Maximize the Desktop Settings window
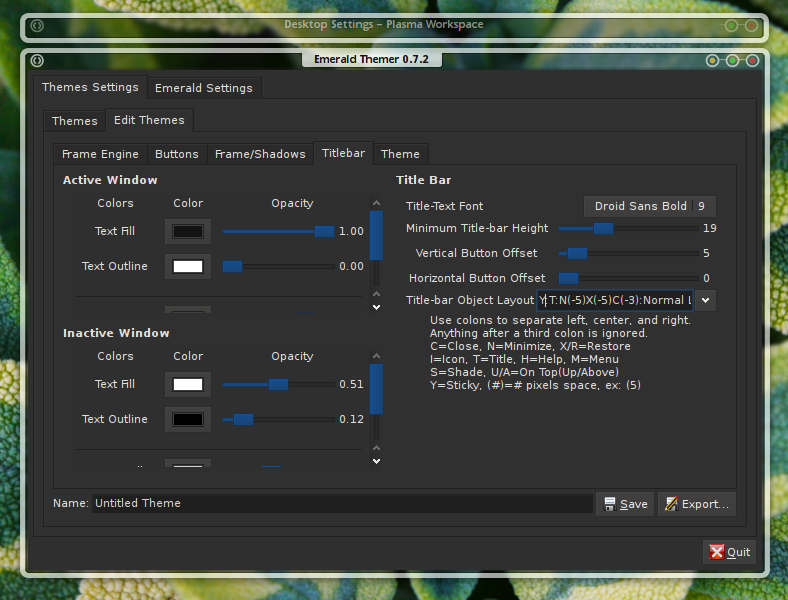 731,26
